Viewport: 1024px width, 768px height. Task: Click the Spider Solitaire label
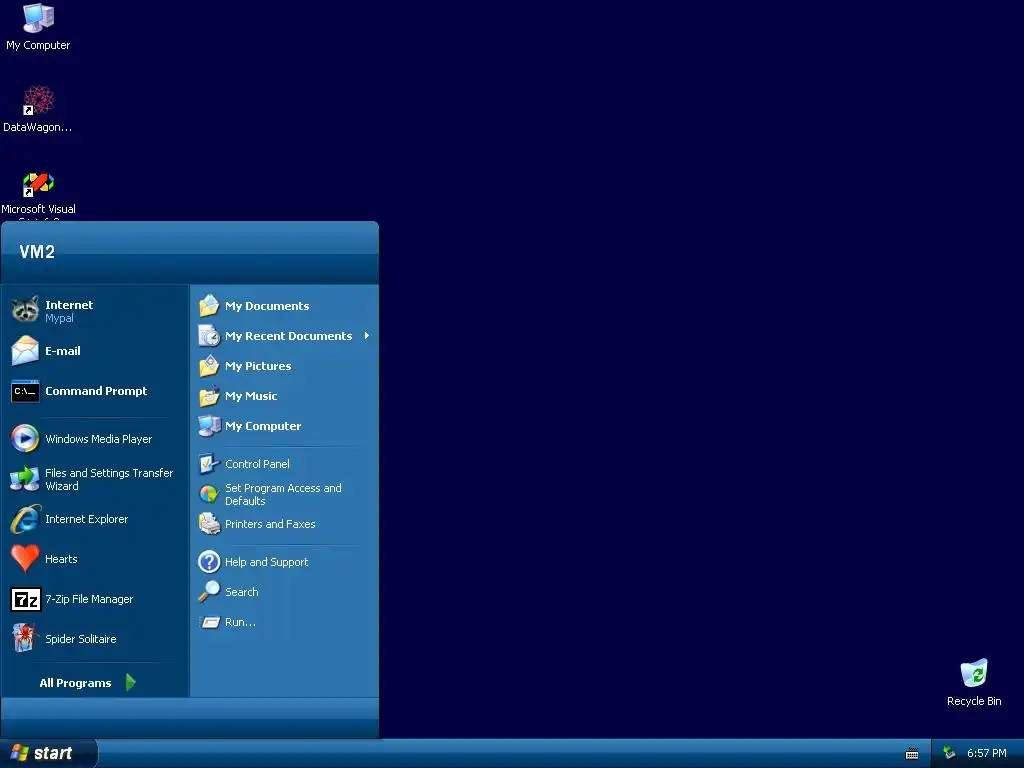(80, 639)
